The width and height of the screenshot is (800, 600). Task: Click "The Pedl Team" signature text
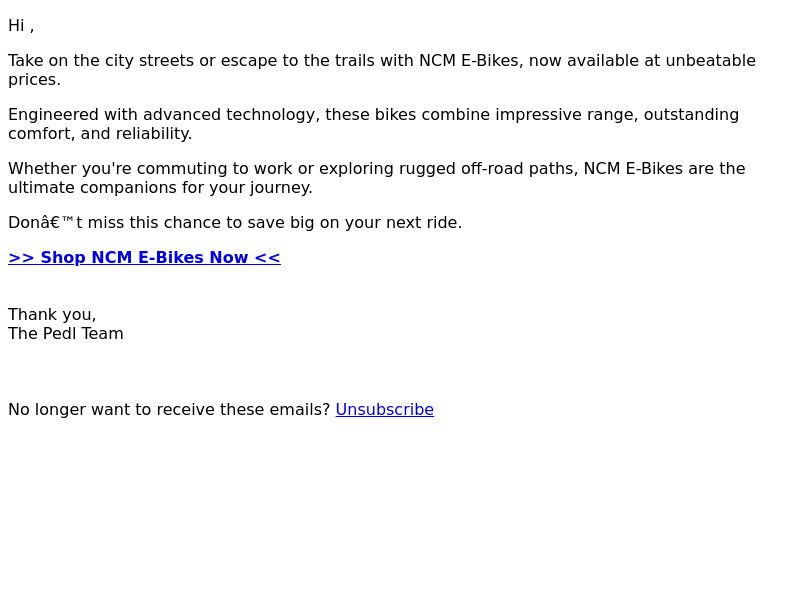(66, 334)
